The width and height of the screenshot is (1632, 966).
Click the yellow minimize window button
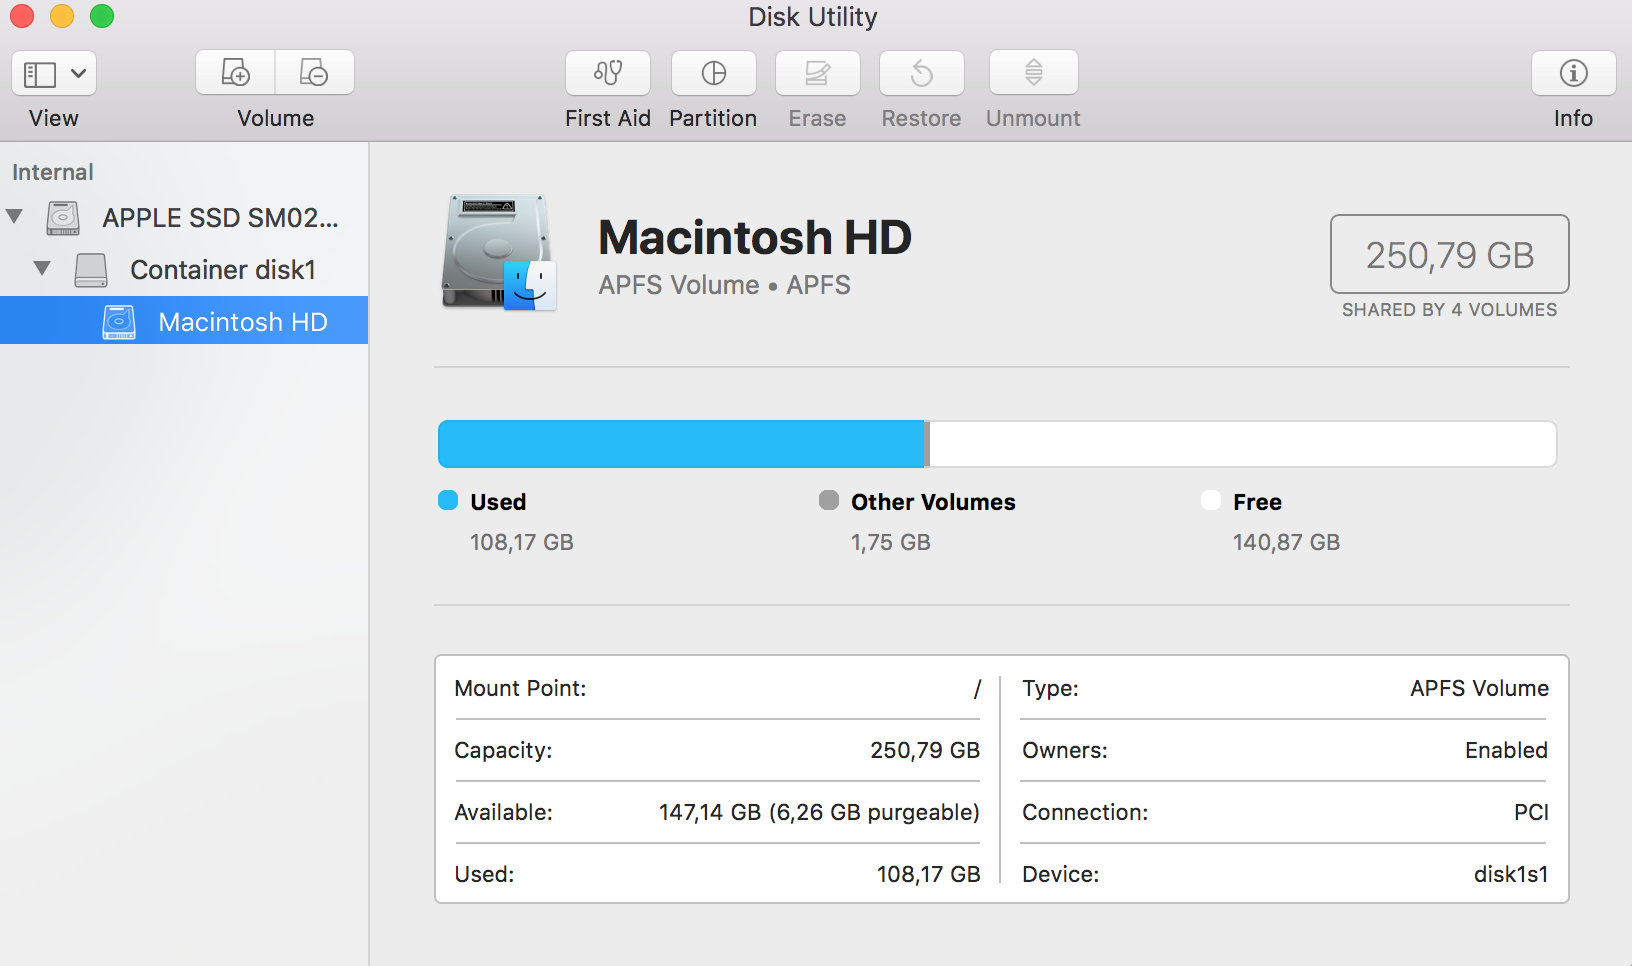(62, 16)
